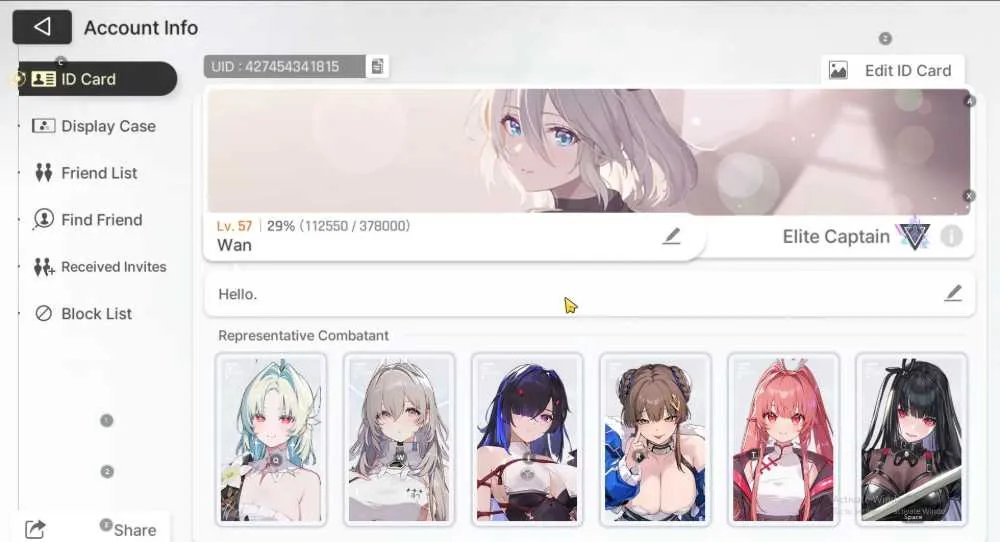Click the Edit ID Card button
Image resolution: width=1000 pixels, height=542 pixels.
click(x=892, y=70)
